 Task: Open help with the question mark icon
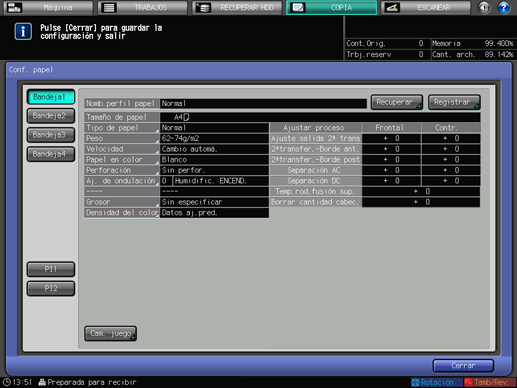click(x=504, y=7)
